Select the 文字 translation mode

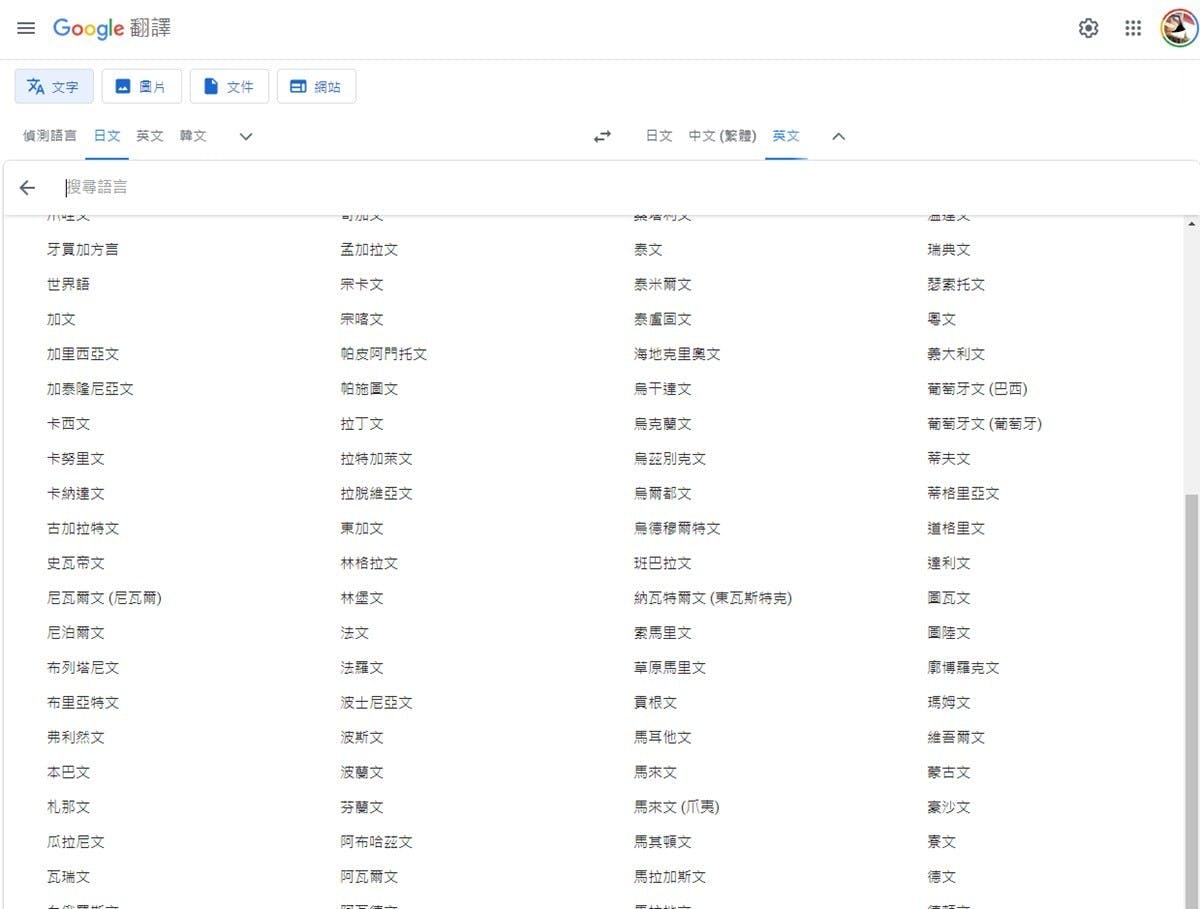point(54,86)
